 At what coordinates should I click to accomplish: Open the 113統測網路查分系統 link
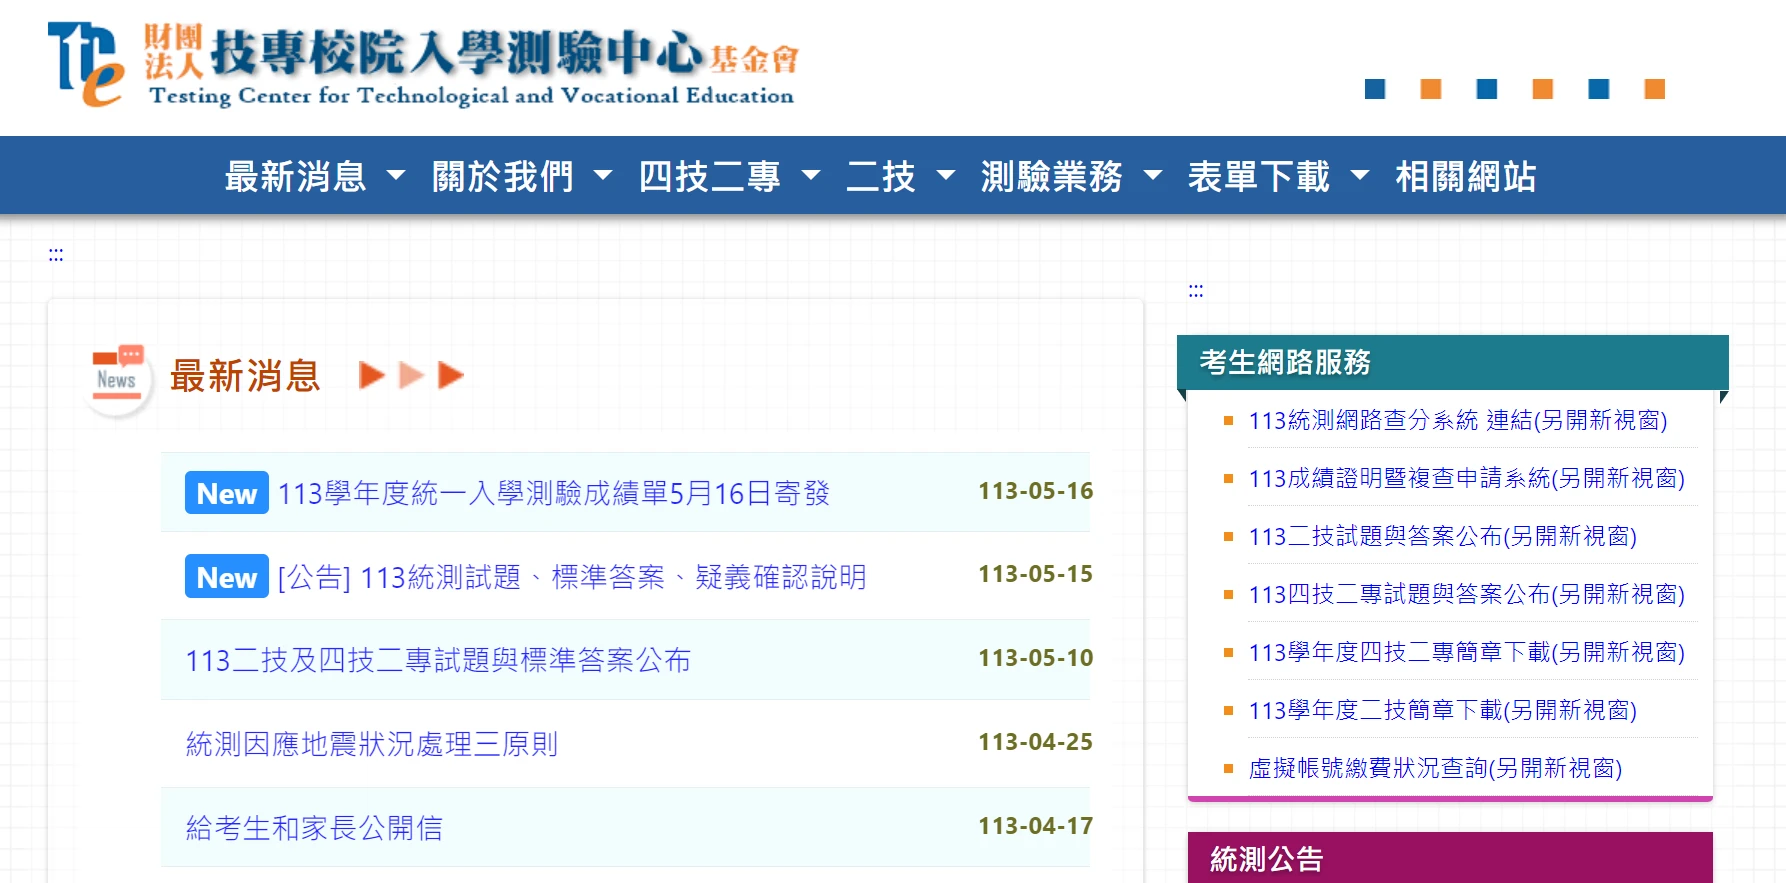pos(1457,420)
